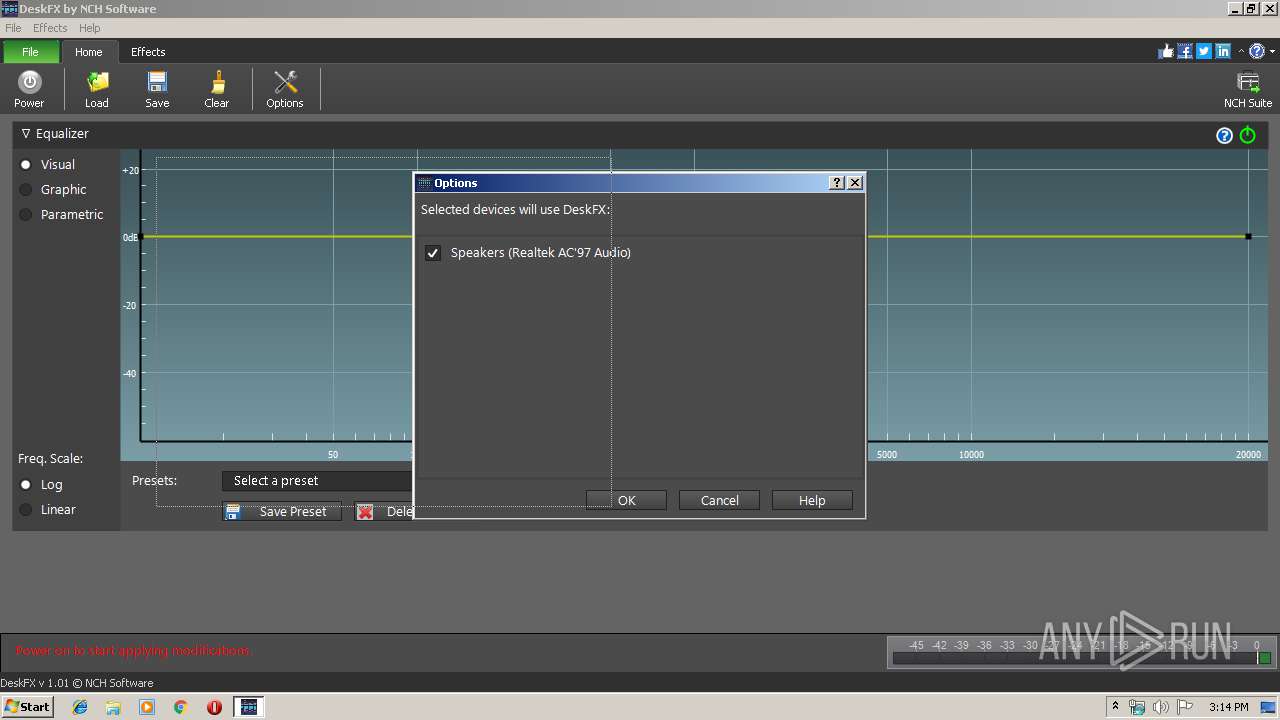This screenshot has height=720, width=1280.
Task: Click the network tray icon
Action: 1137,707
